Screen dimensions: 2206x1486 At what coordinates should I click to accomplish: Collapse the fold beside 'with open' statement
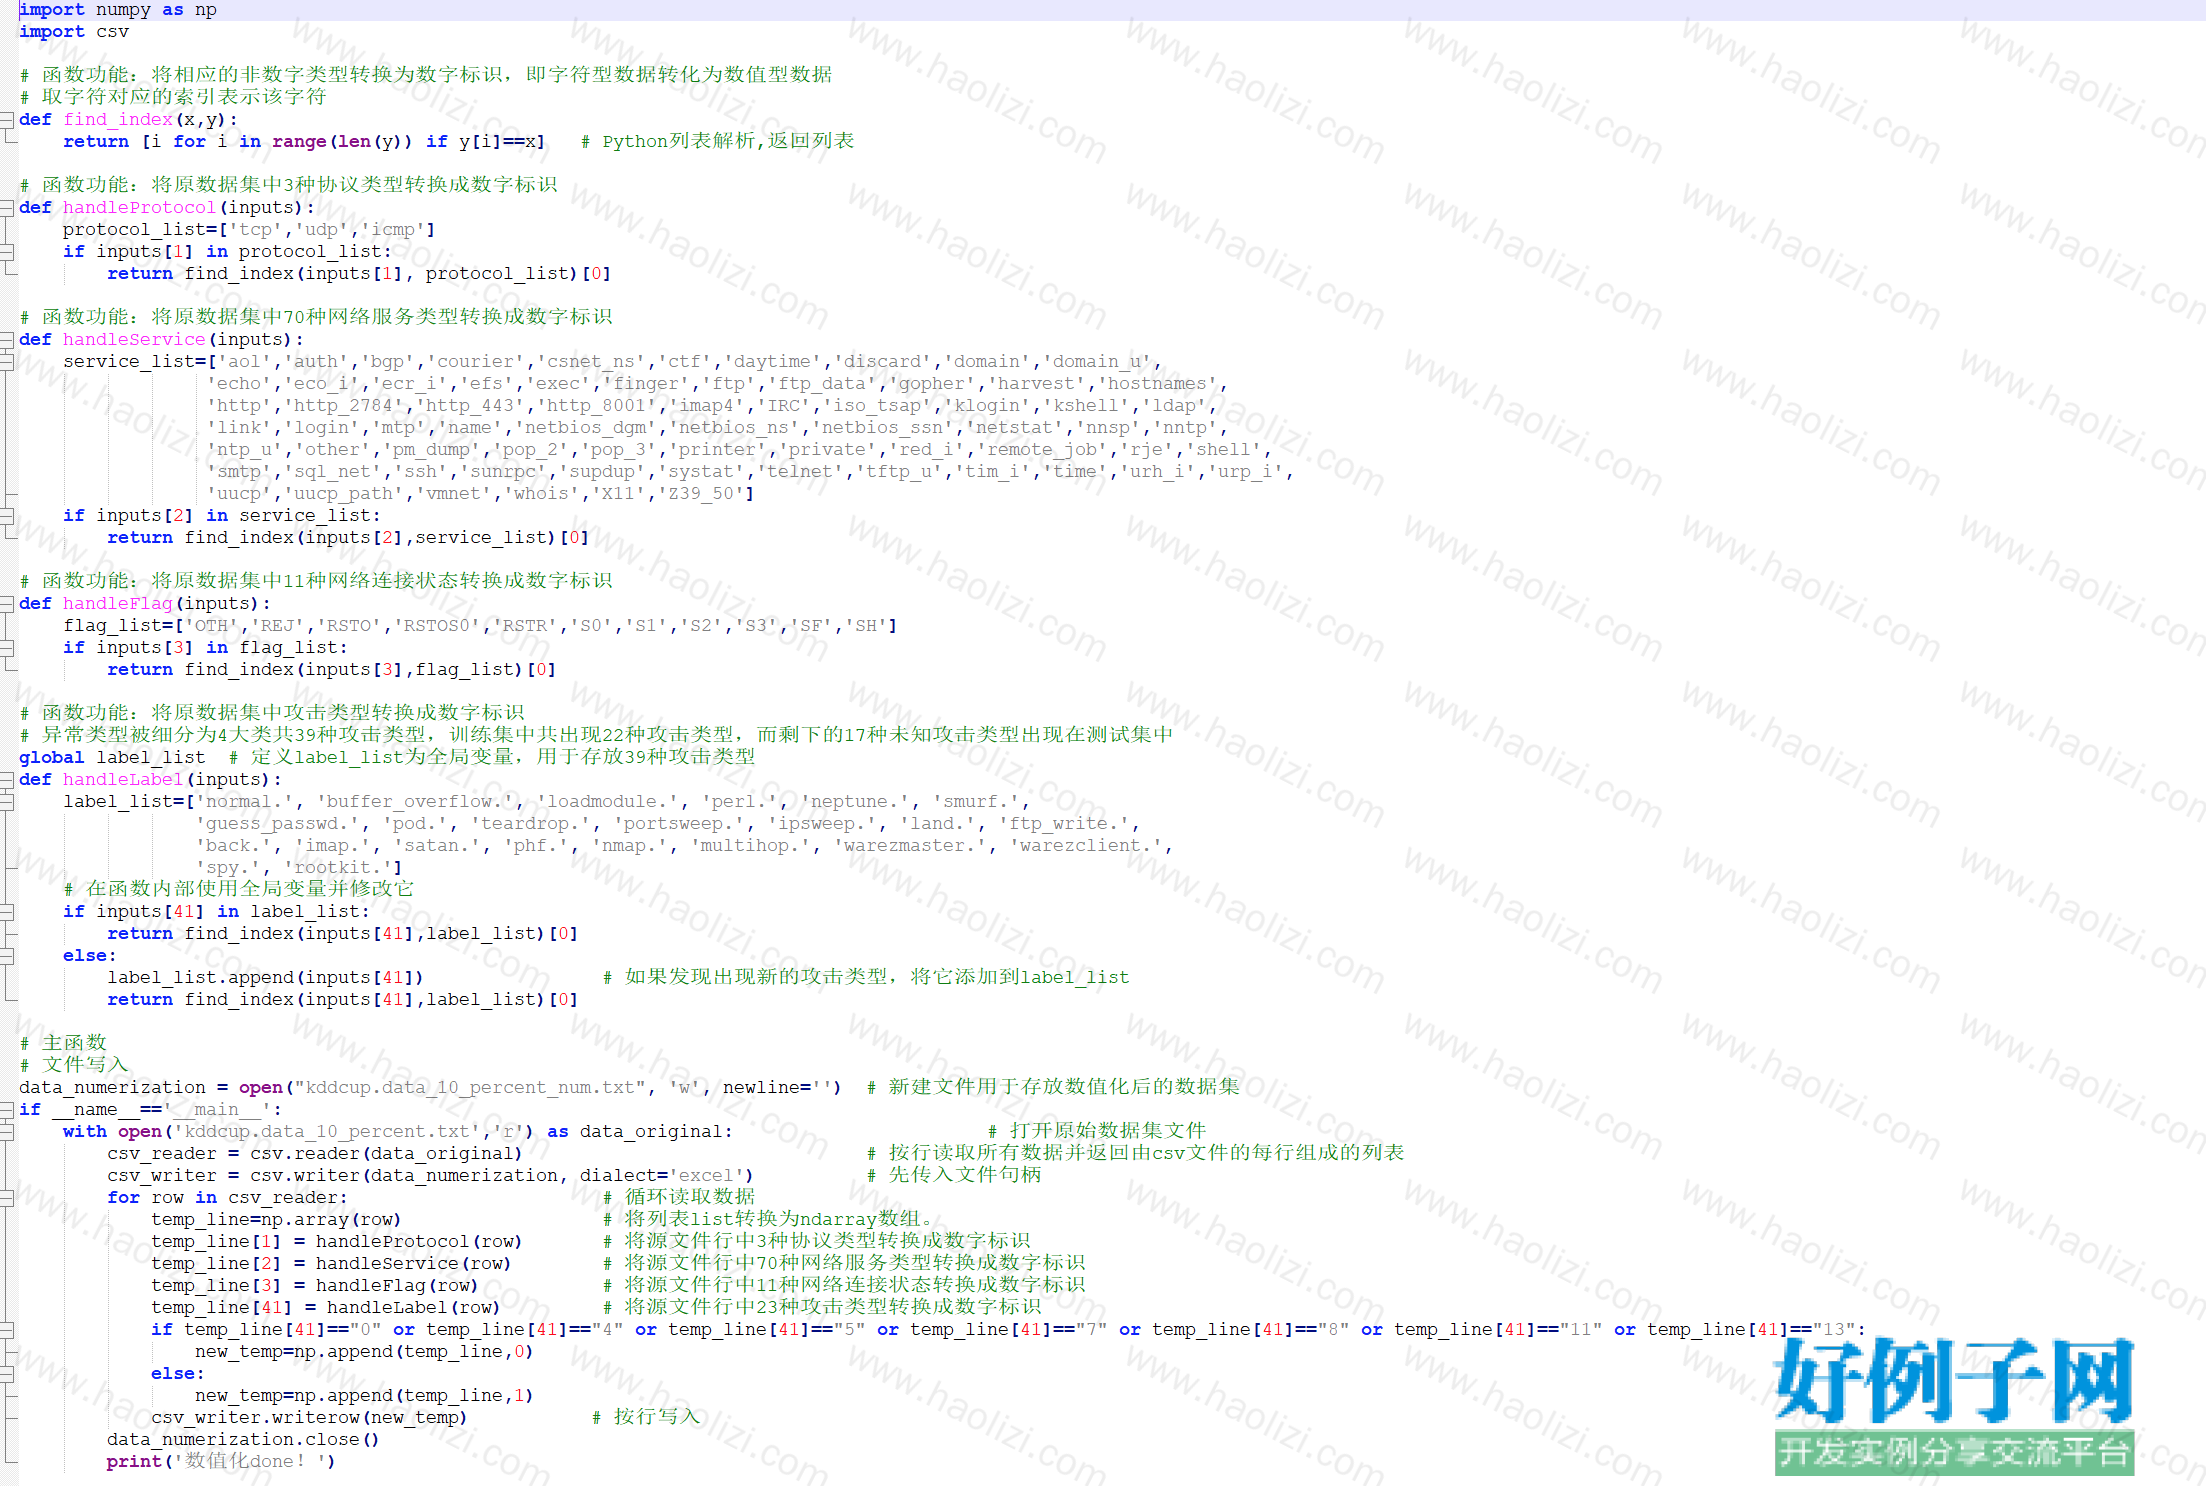tap(7, 1132)
